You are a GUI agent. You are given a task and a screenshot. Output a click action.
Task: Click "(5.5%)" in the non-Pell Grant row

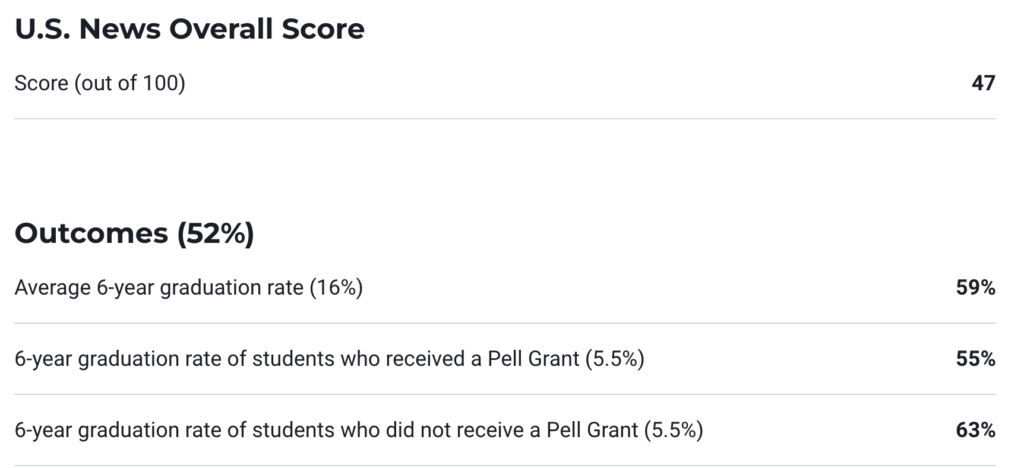pyautogui.click(x=674, y=431)
